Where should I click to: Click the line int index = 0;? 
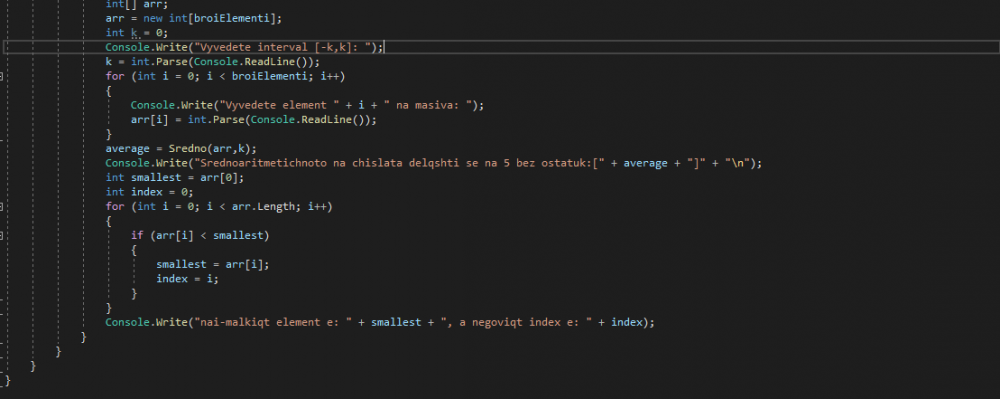point(149,192)
